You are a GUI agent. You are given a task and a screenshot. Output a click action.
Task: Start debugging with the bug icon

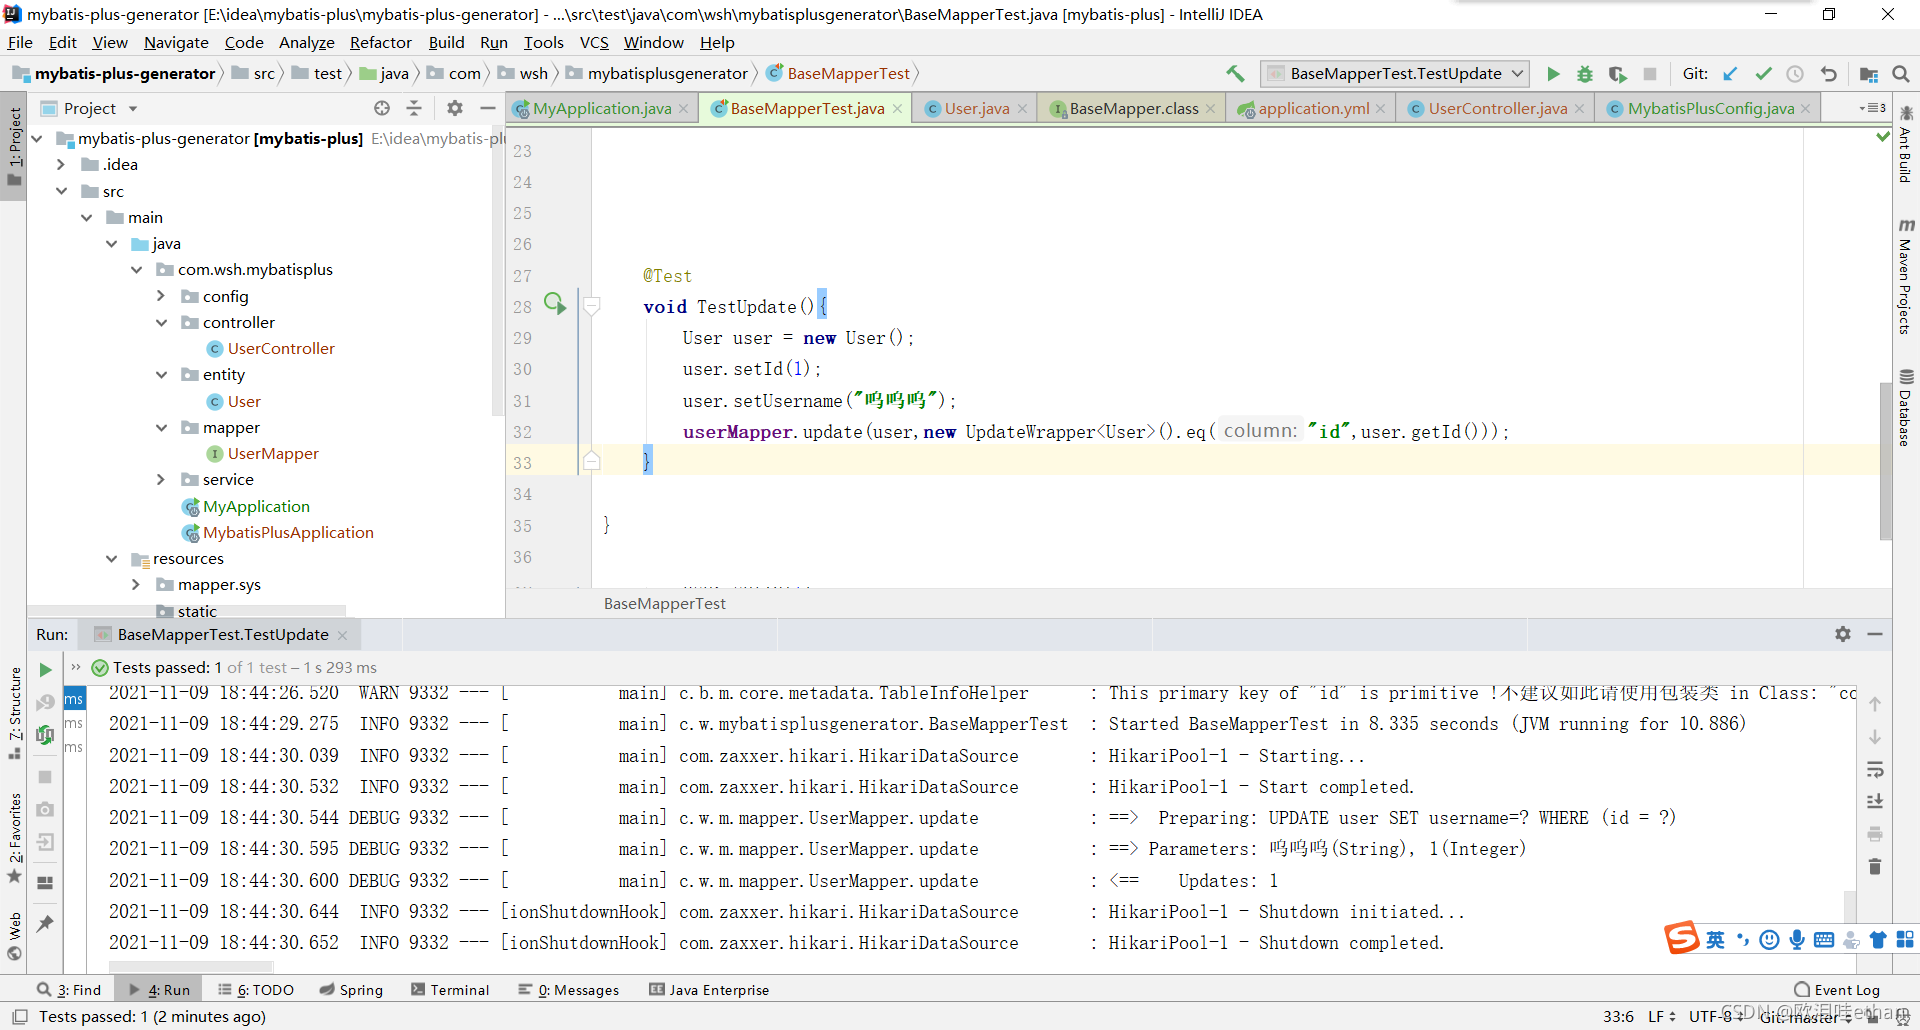point(1585,73)
